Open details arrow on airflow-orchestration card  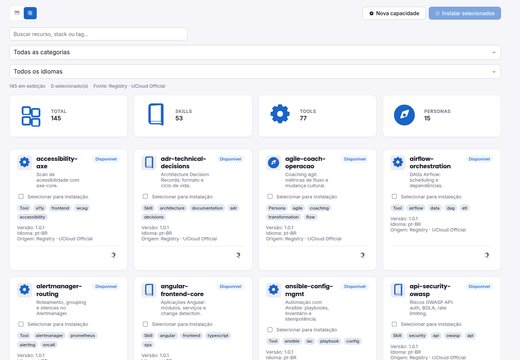tap(487, 255)
